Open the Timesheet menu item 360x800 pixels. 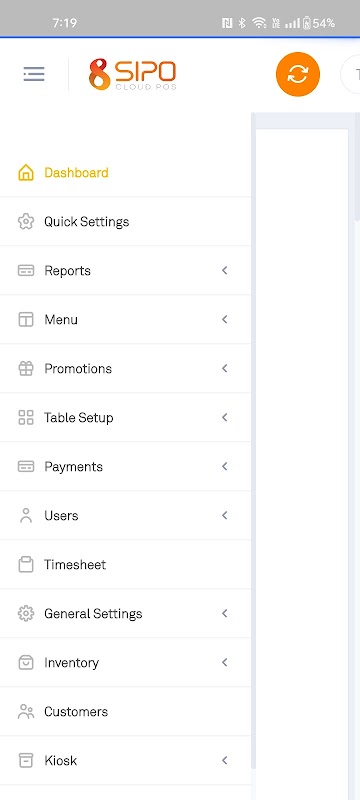(125, 564)
